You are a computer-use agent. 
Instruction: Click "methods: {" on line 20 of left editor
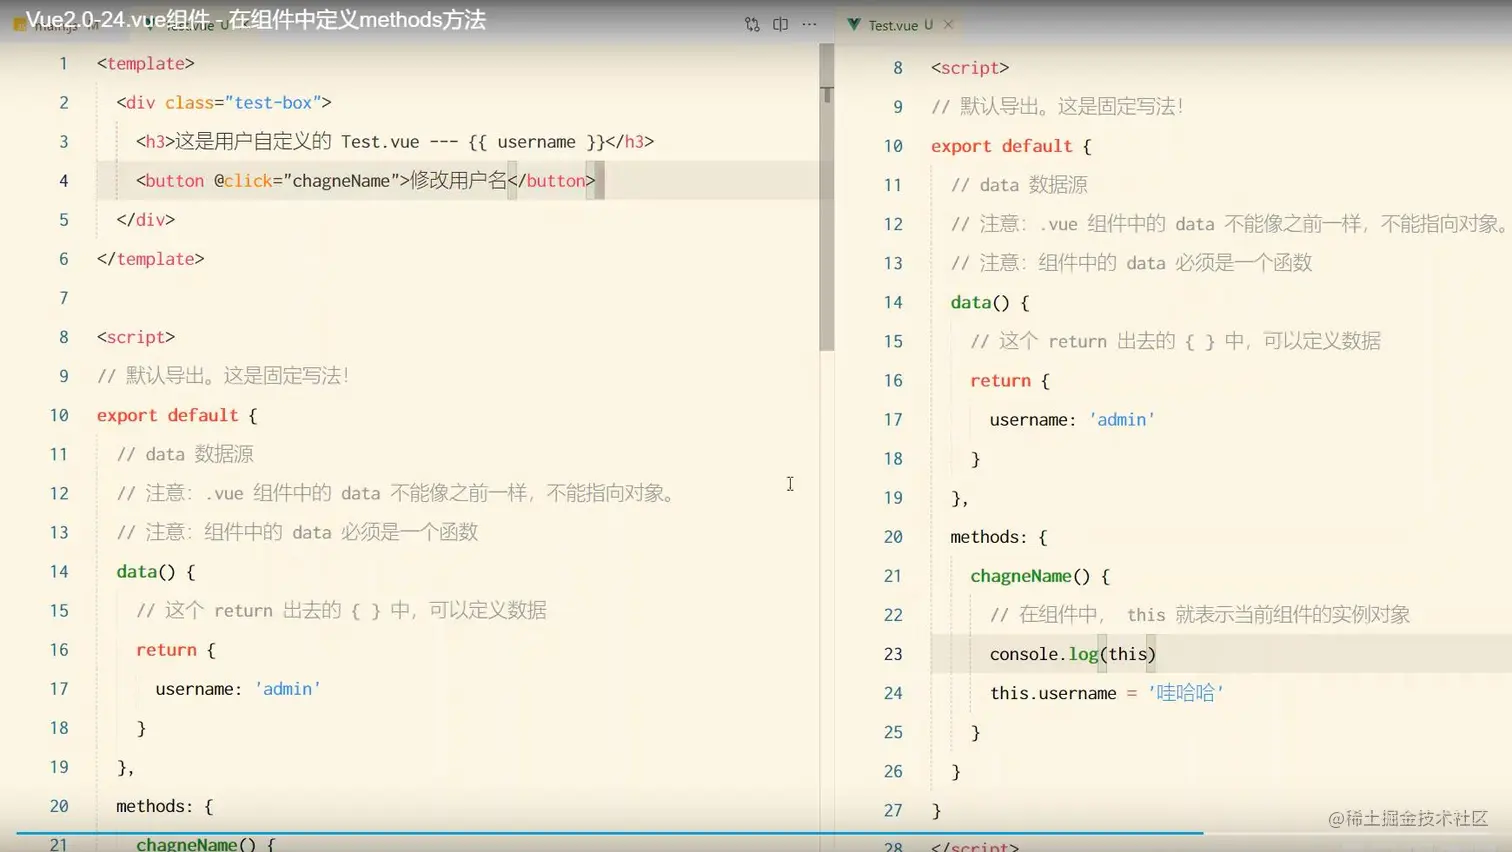pos(165,806)
